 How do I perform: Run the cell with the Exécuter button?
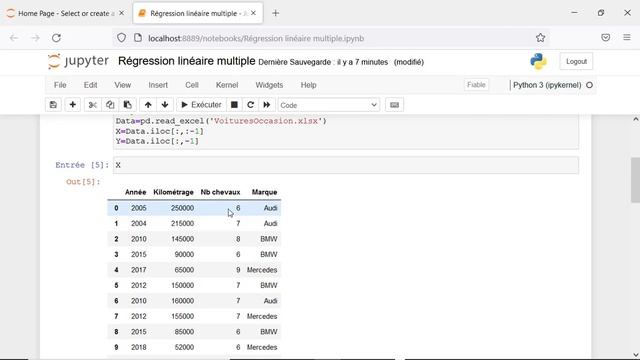[x=201, y=105]
